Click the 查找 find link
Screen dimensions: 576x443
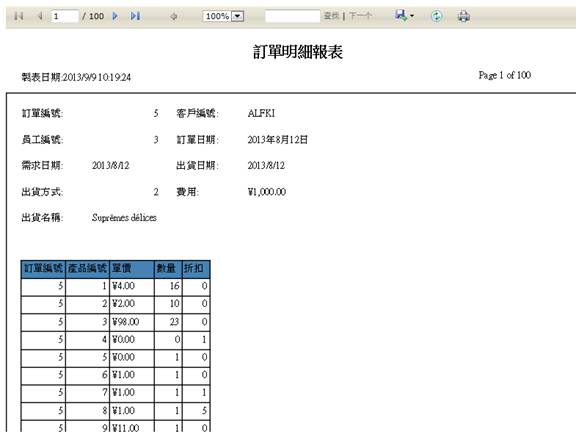[x=331, y=16]
